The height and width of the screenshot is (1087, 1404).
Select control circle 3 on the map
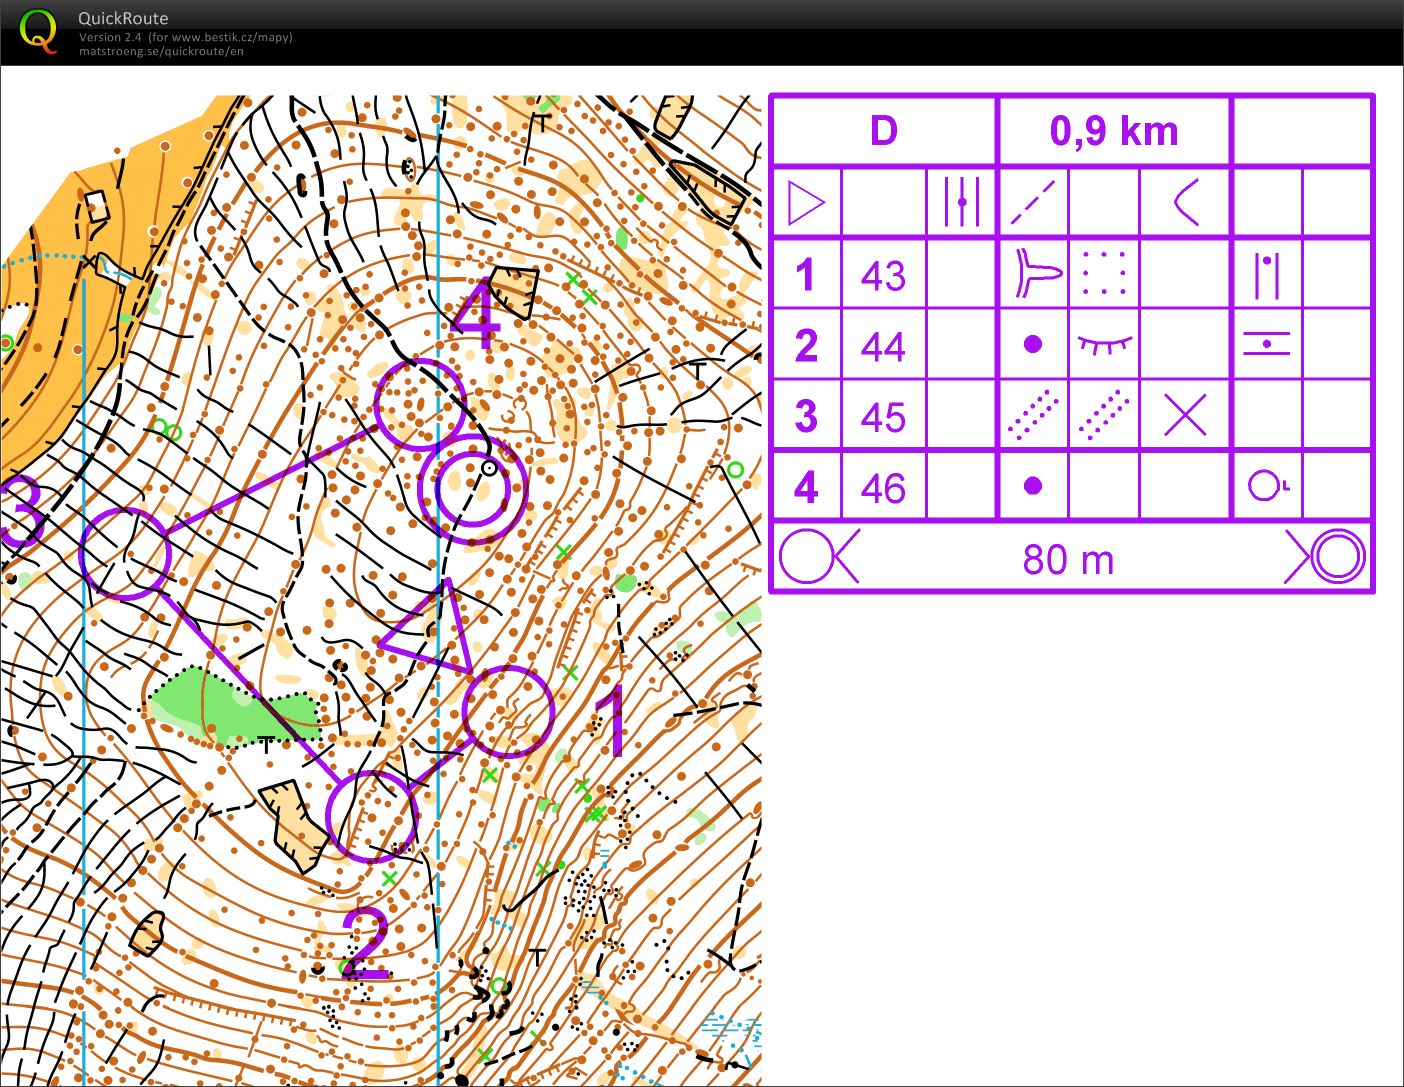125,553
